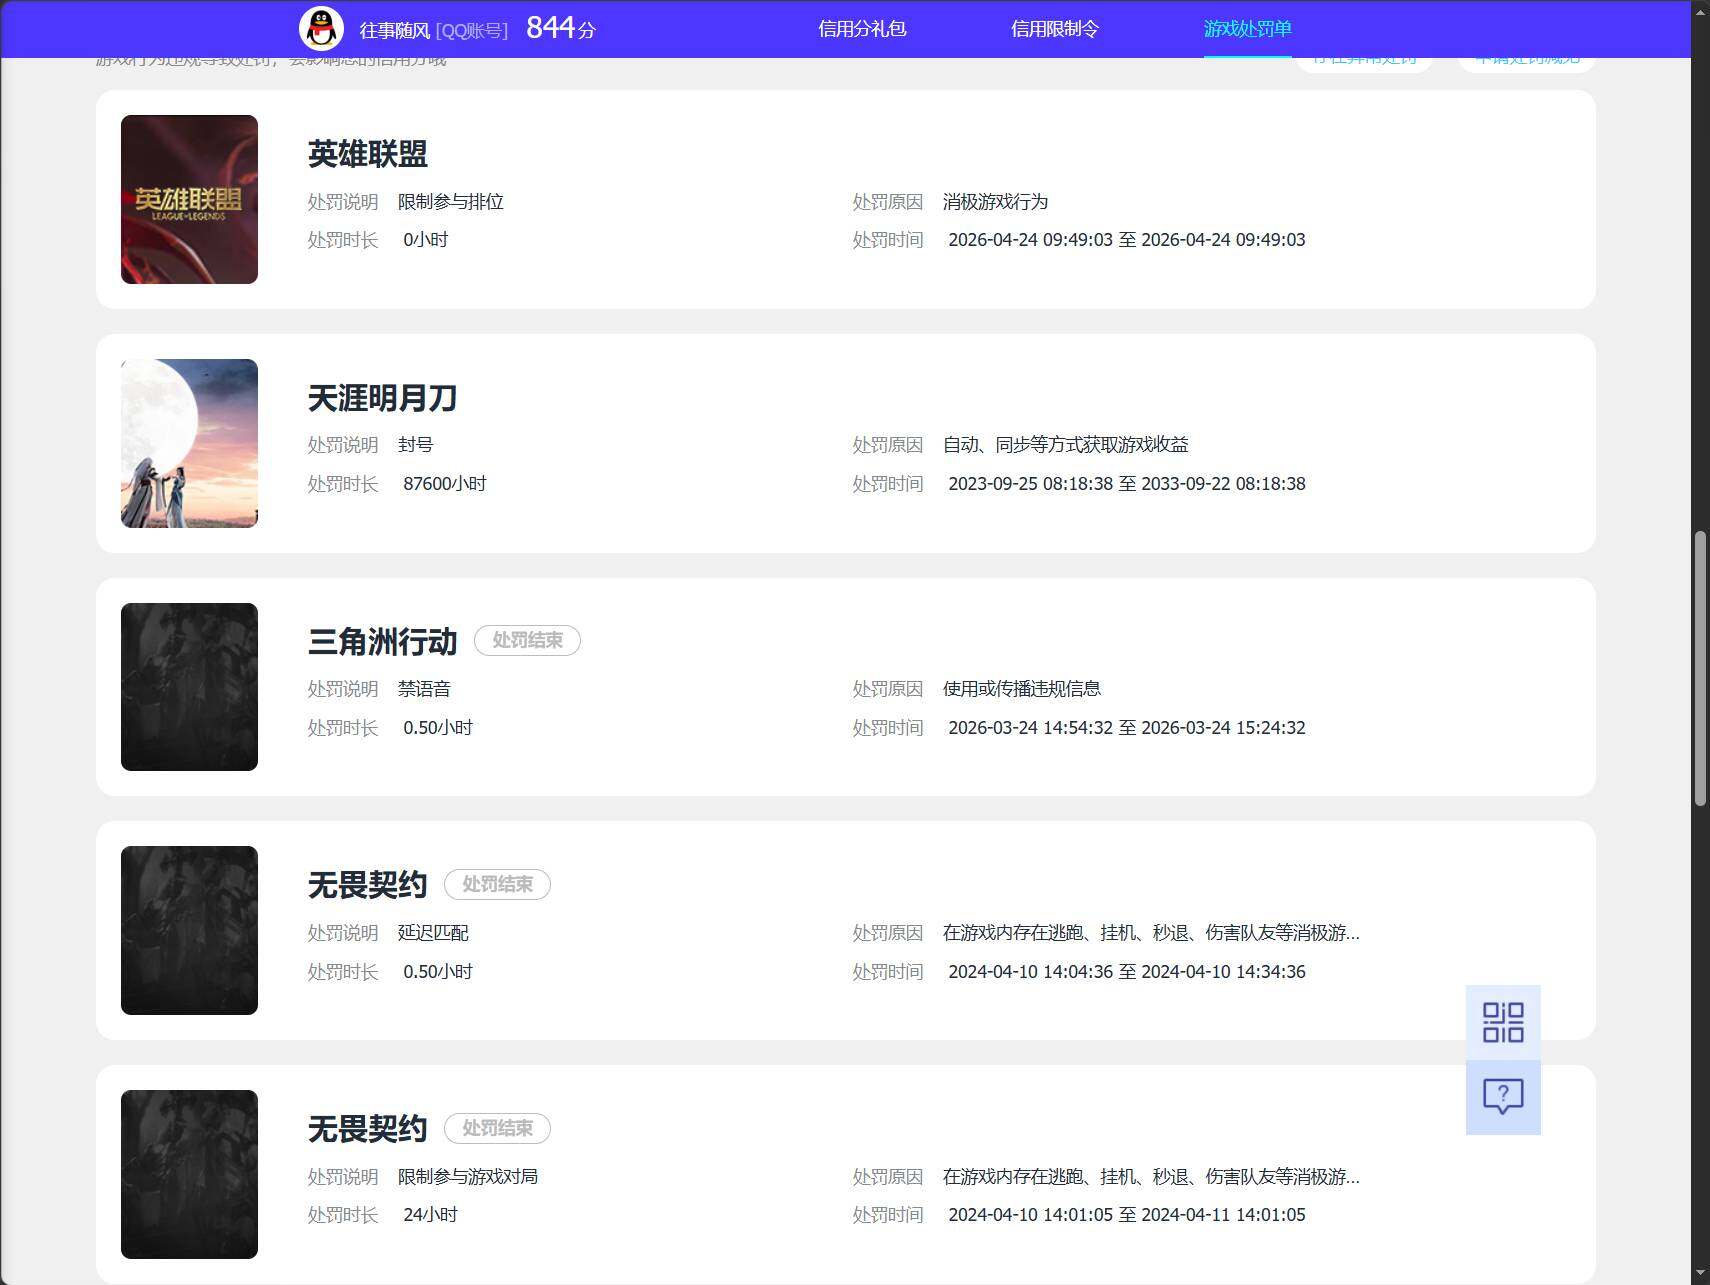The image size is (1710, 1285).
Task: Click the 24小时 penalty duration
Action: [x=430, y=1215]
